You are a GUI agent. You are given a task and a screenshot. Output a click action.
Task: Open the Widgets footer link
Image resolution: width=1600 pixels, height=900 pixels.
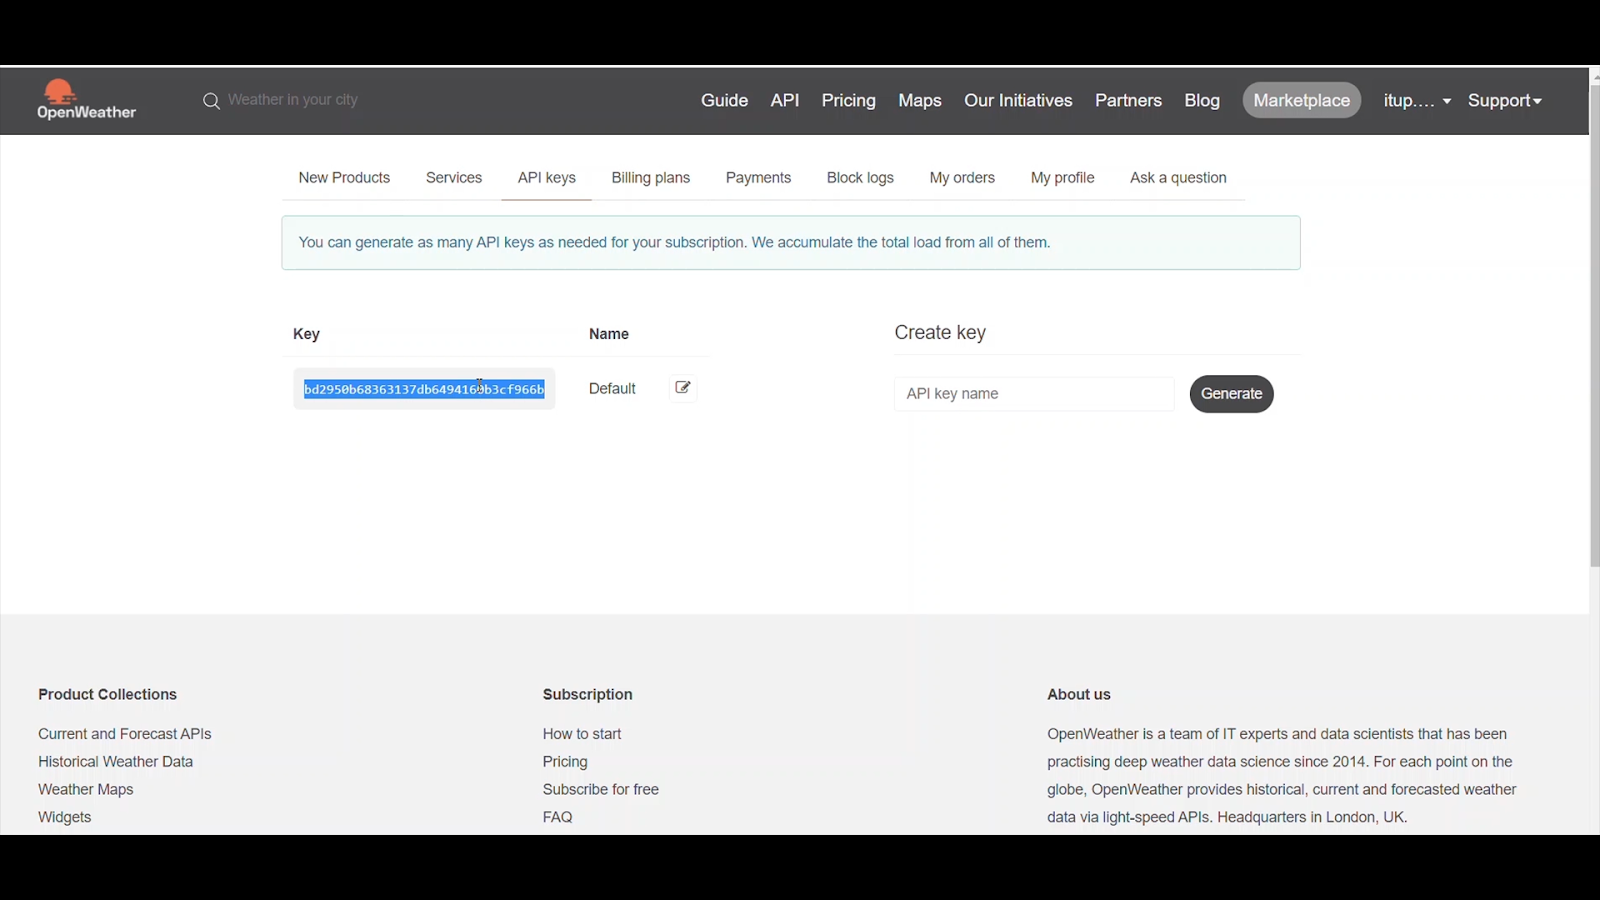65,818
